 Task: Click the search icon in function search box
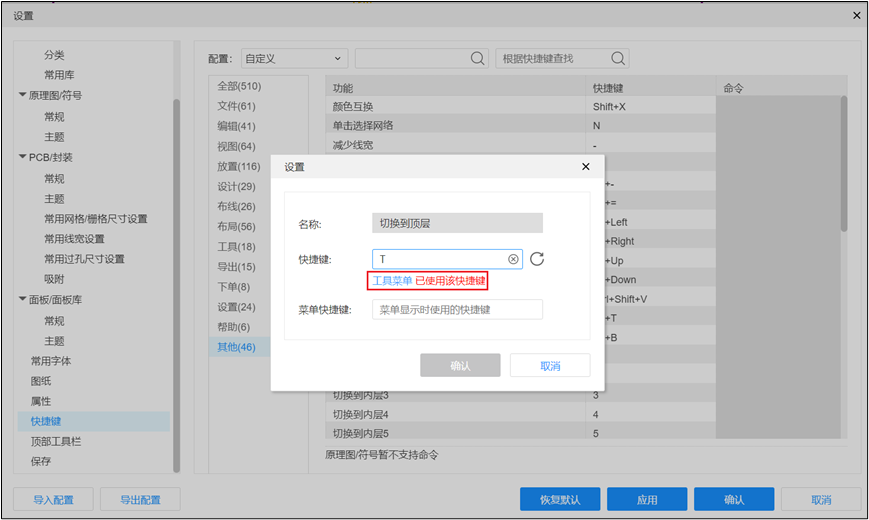click(x=477, y=58)
